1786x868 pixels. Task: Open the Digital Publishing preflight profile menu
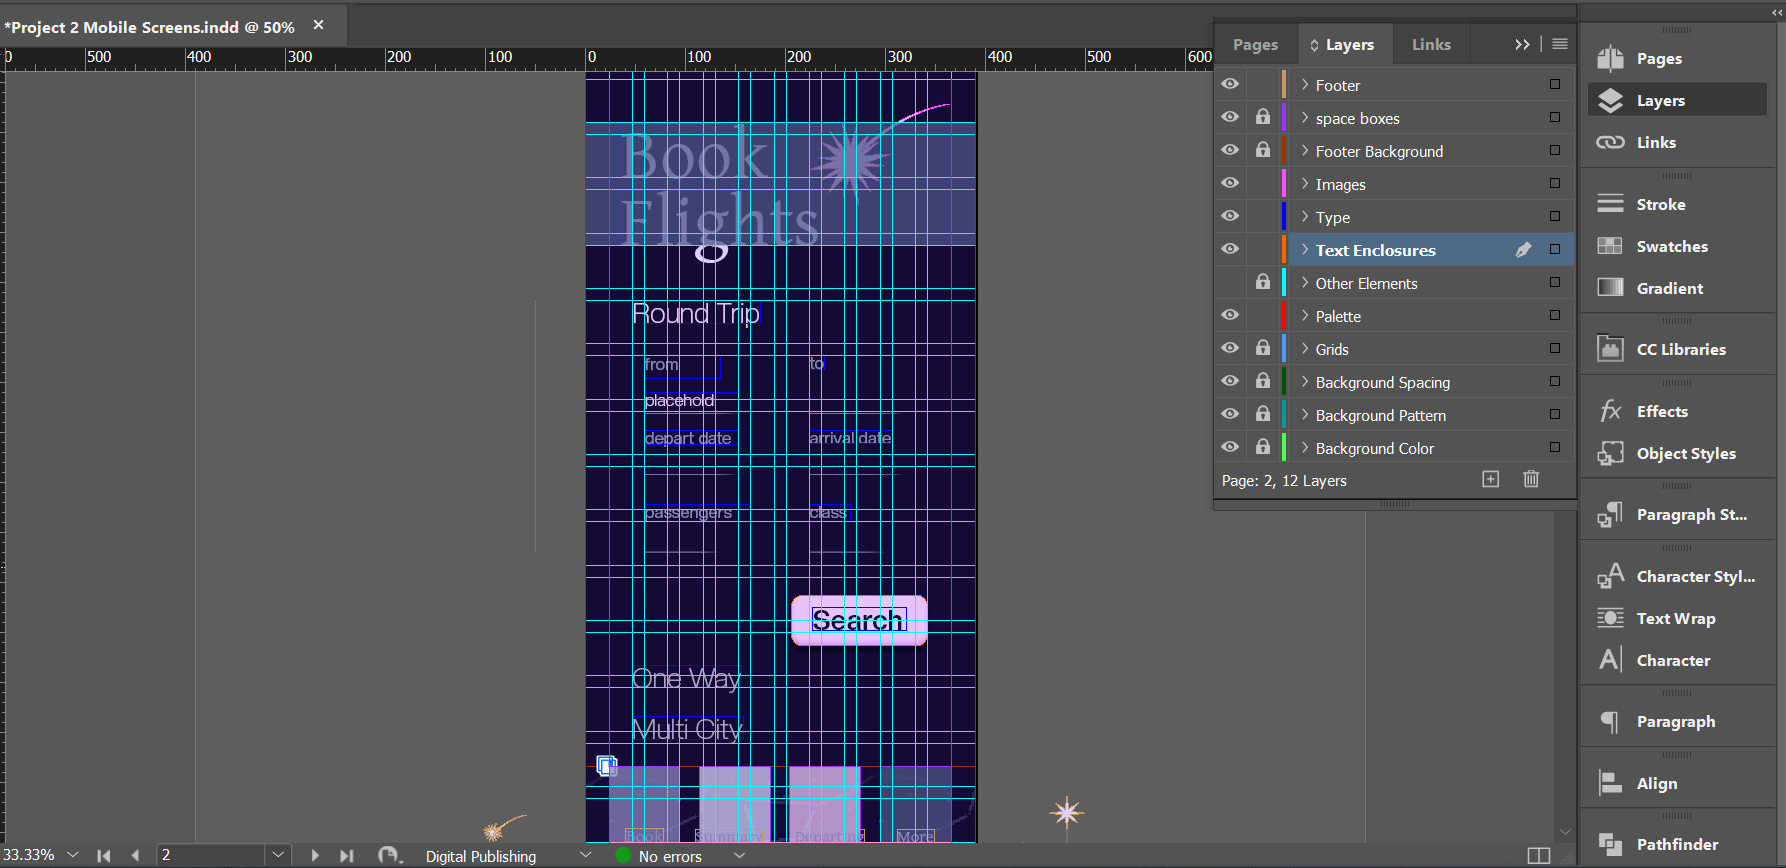[x=585, y=855]
